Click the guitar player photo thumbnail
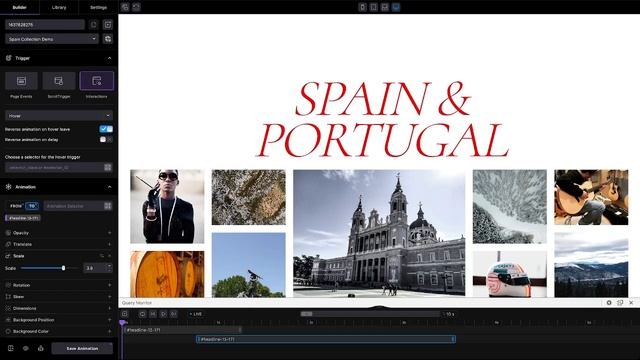The image size is (640, 360). [x=591, y=197]
